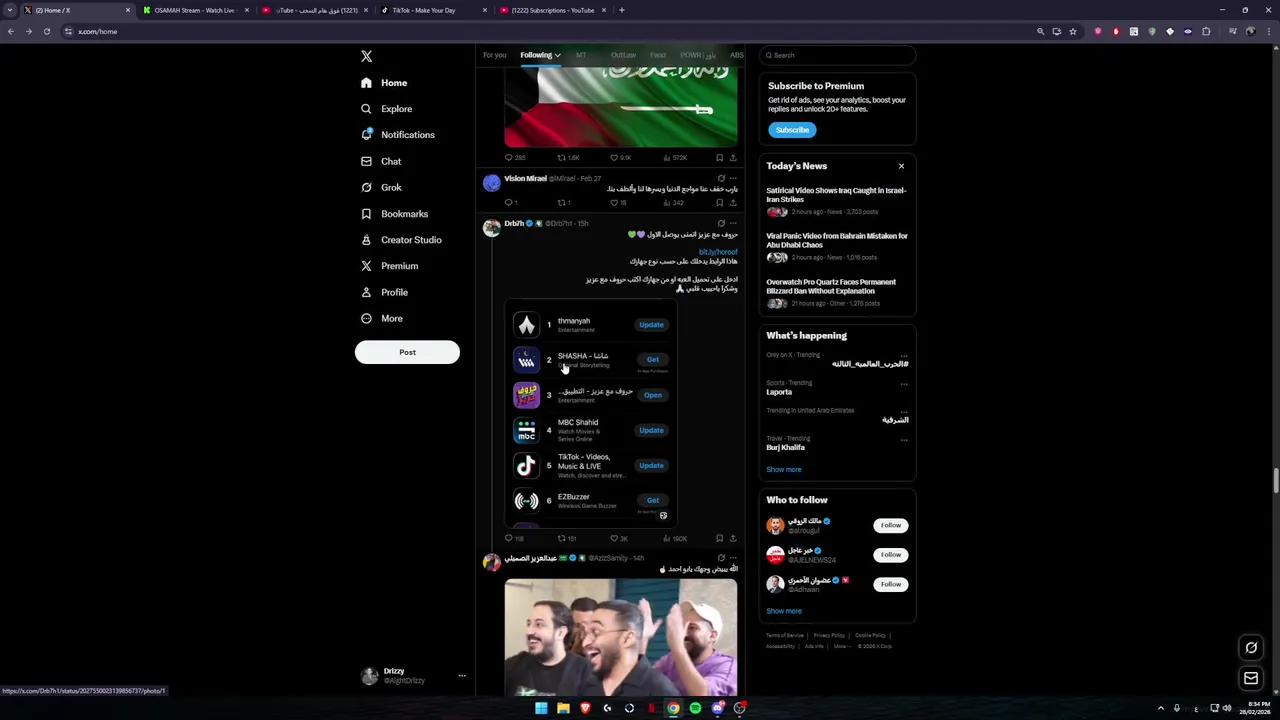Open the bit.ly/horoof link
The width and height of the screenshot is (1280, 720).
point(718,252)
